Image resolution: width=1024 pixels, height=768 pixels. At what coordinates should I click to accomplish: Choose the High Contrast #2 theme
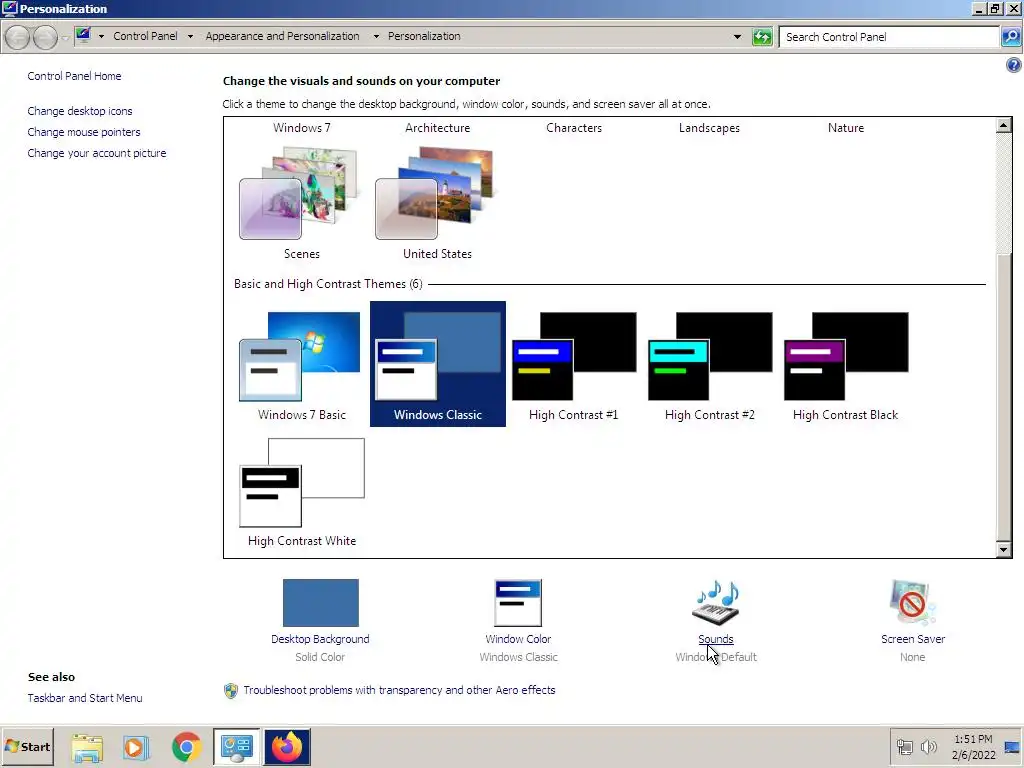(709, 364)
